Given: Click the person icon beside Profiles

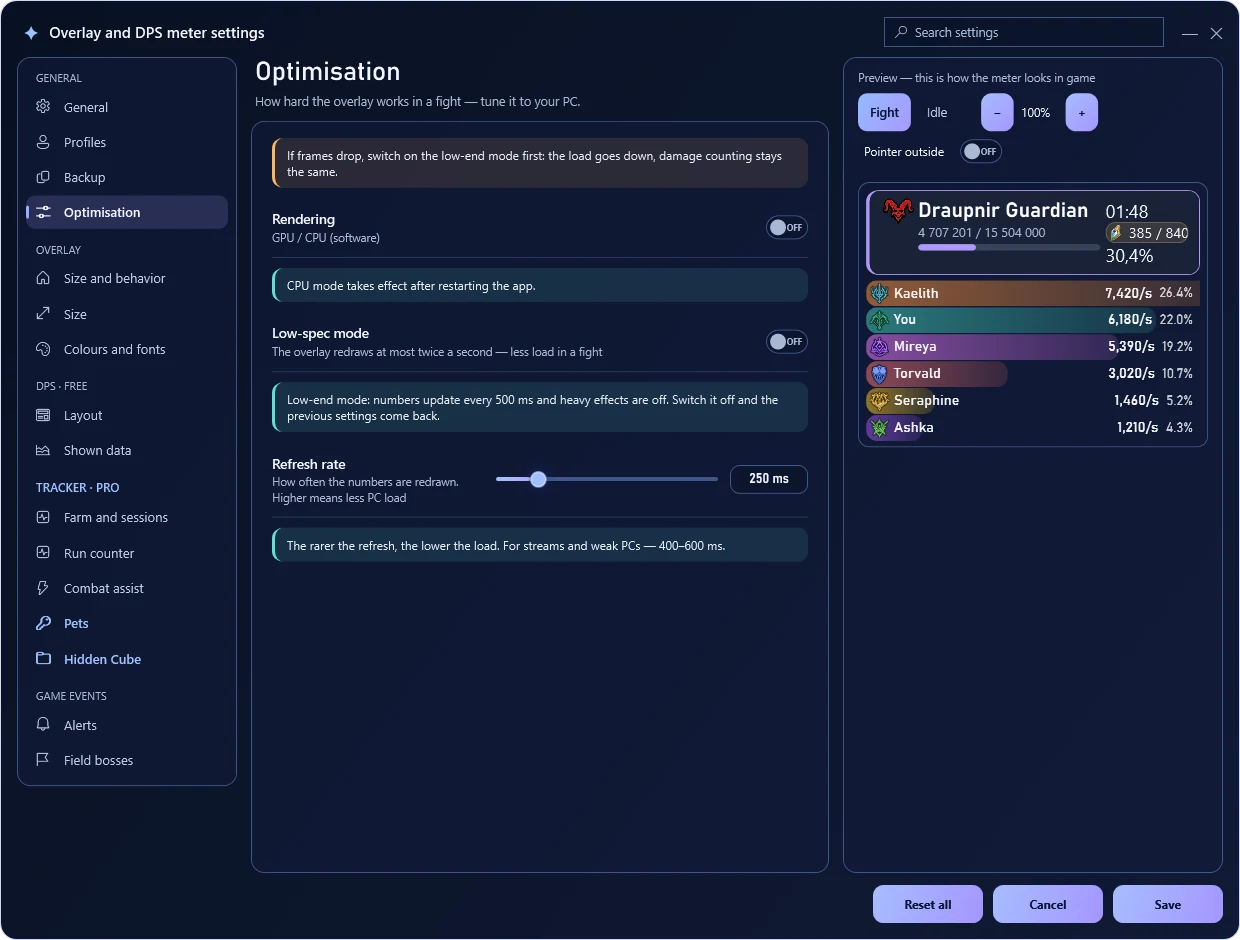Looking at the screenshot, I should [43, 142].
